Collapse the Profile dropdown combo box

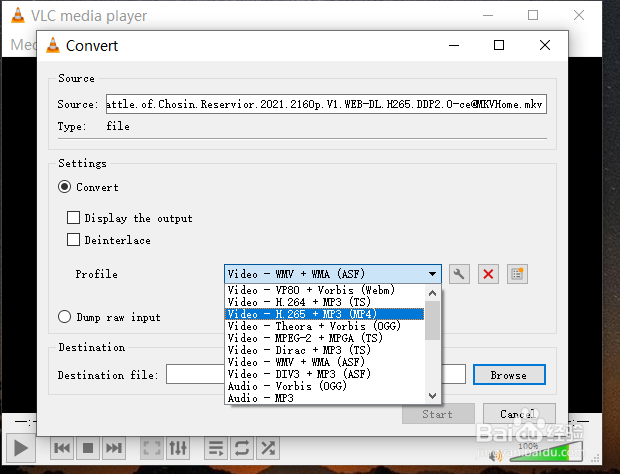[333, 274]
